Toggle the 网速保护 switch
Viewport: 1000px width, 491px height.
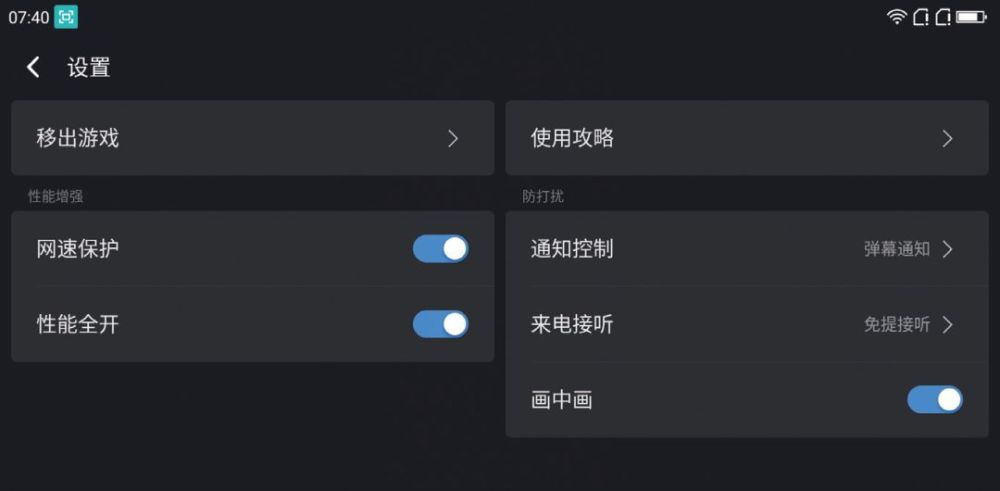(440, 249)
